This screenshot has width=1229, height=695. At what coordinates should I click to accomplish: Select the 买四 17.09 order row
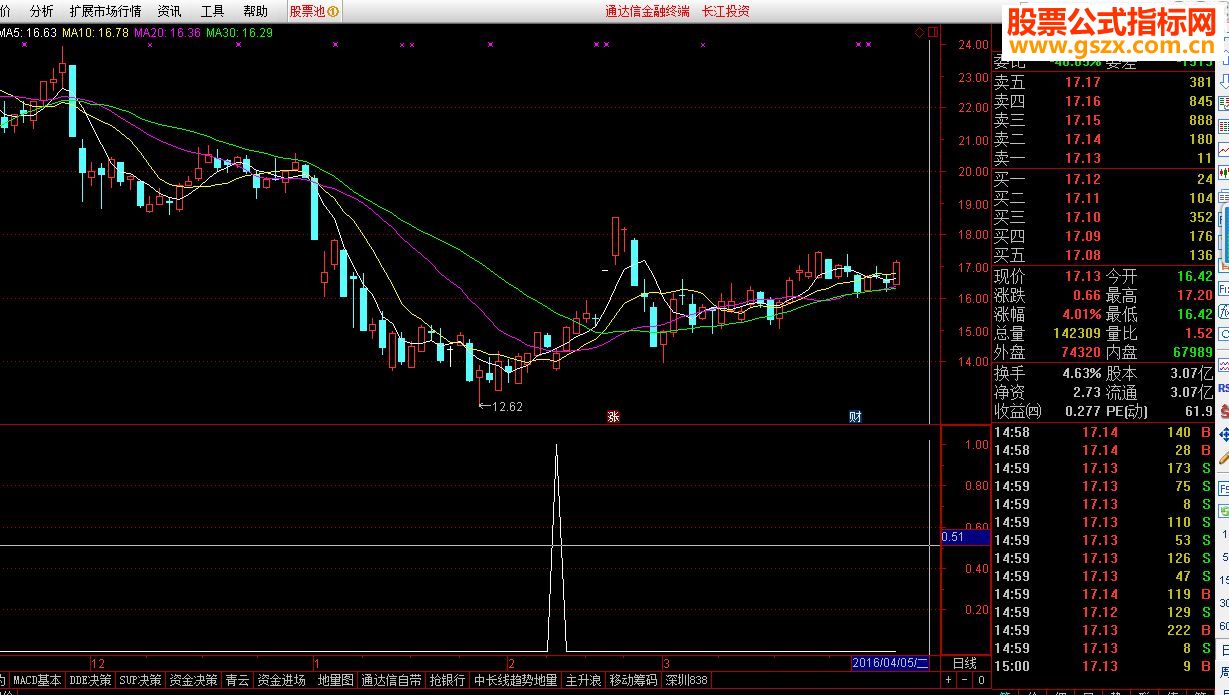[x=1102, y=236]
